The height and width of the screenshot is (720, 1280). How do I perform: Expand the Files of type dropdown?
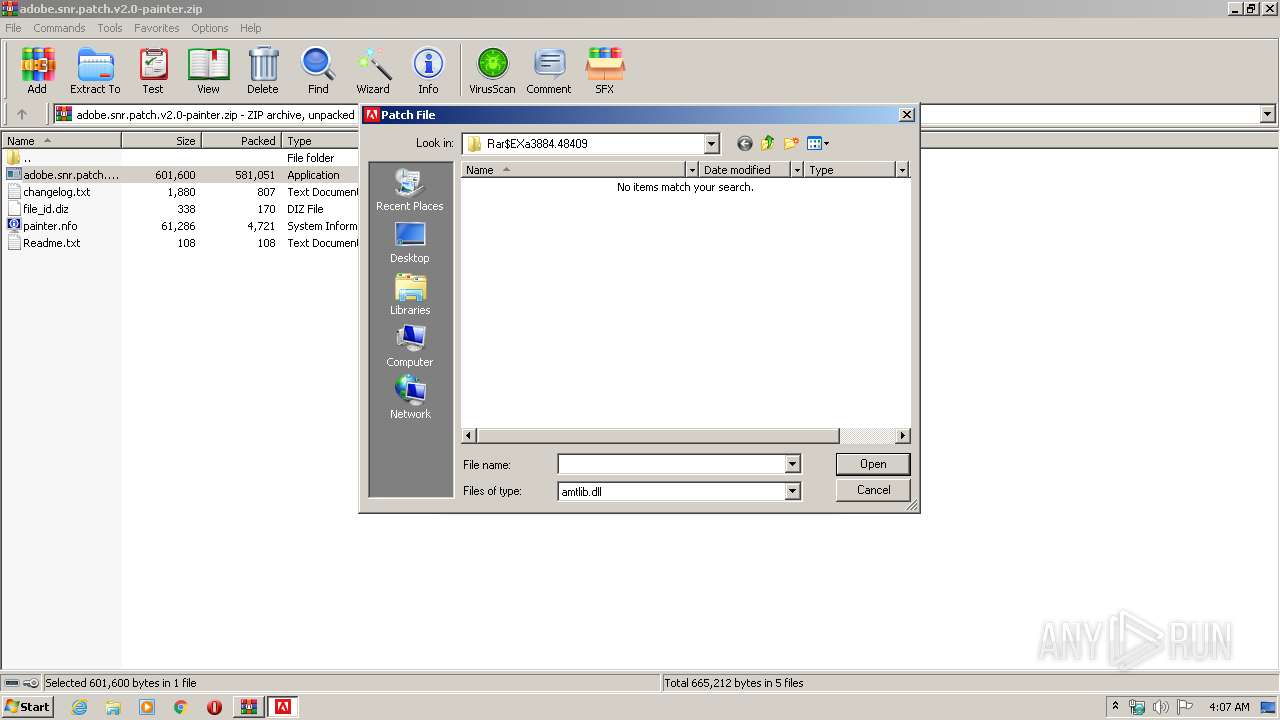click(792, 491)
